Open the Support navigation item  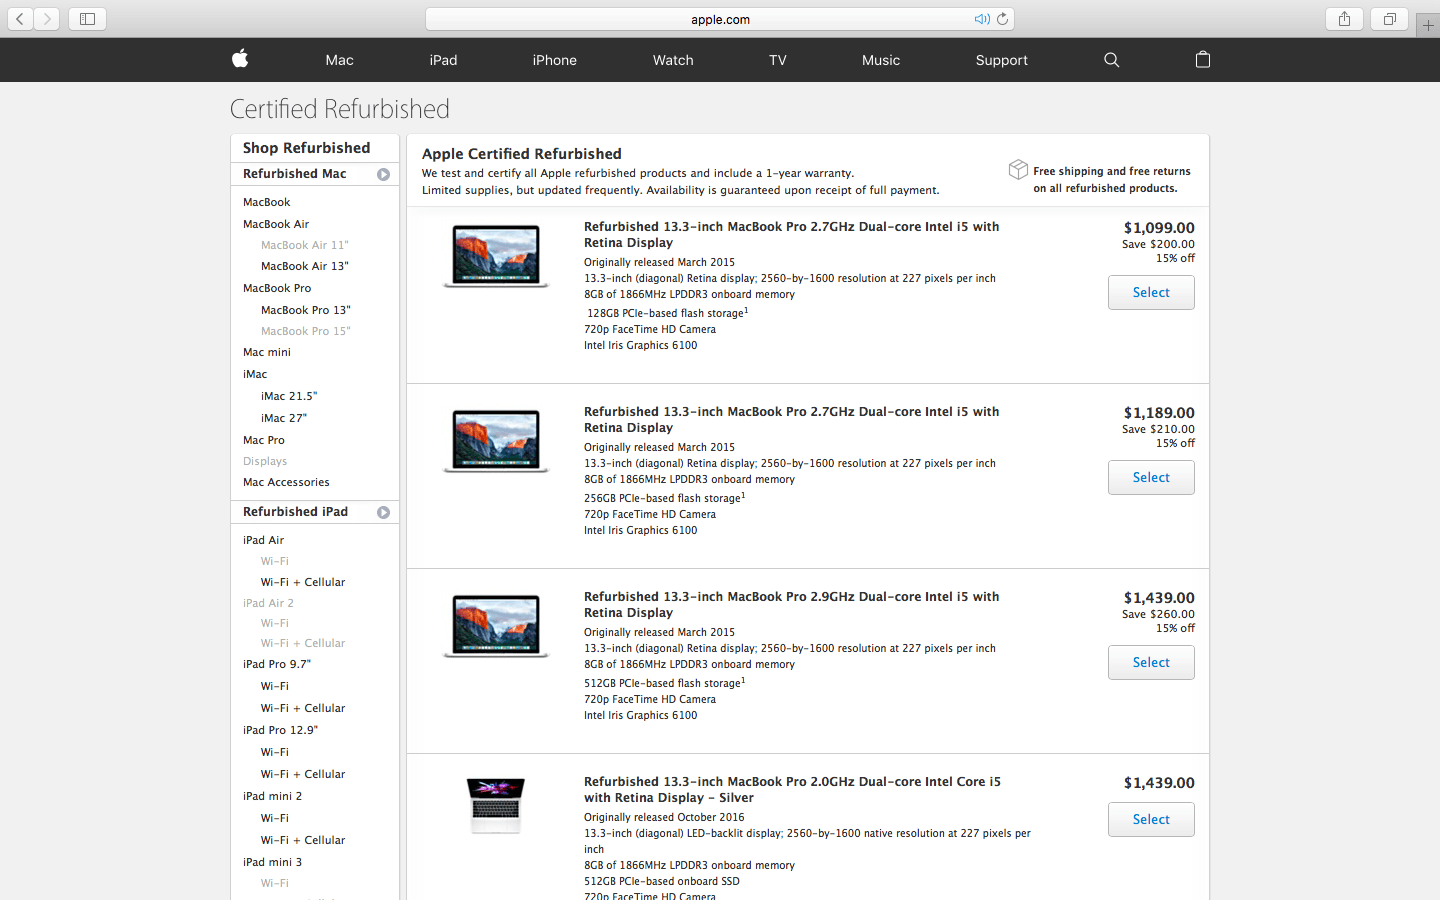[1001, 60]
